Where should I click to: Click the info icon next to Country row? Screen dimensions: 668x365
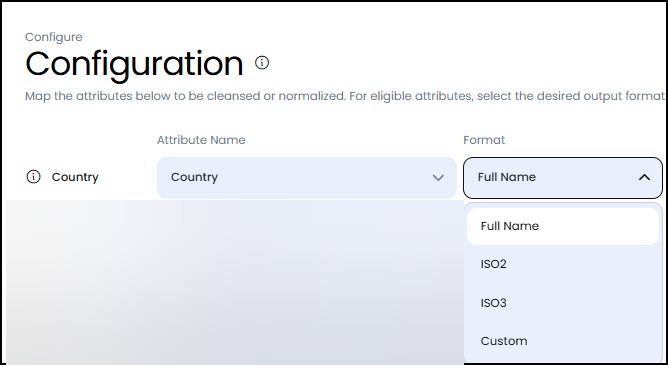pos(33,177)
